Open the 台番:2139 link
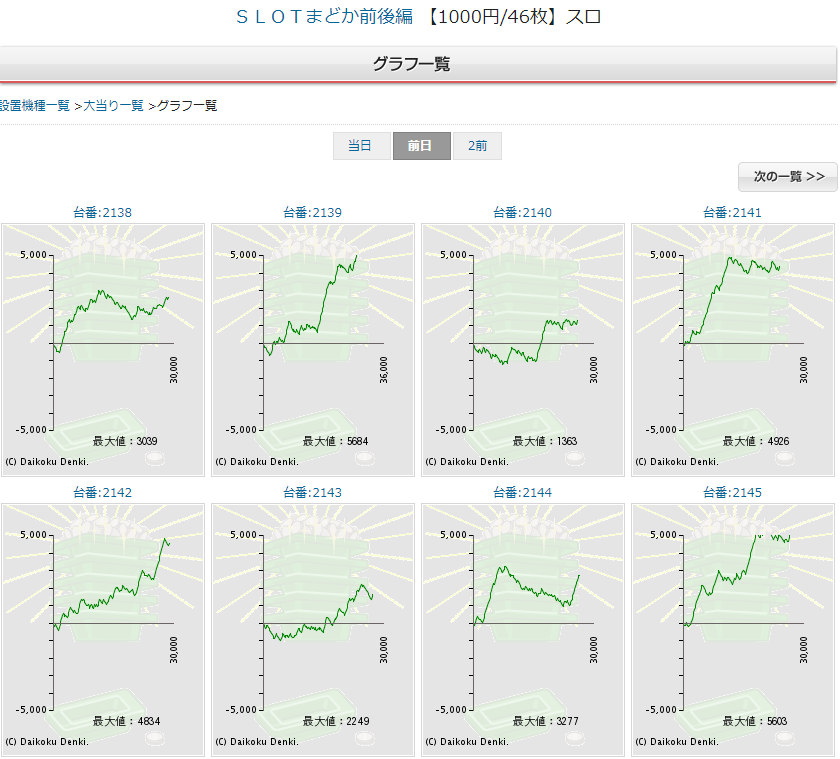Screen dimensions: 840x759 tap(312, 212)
